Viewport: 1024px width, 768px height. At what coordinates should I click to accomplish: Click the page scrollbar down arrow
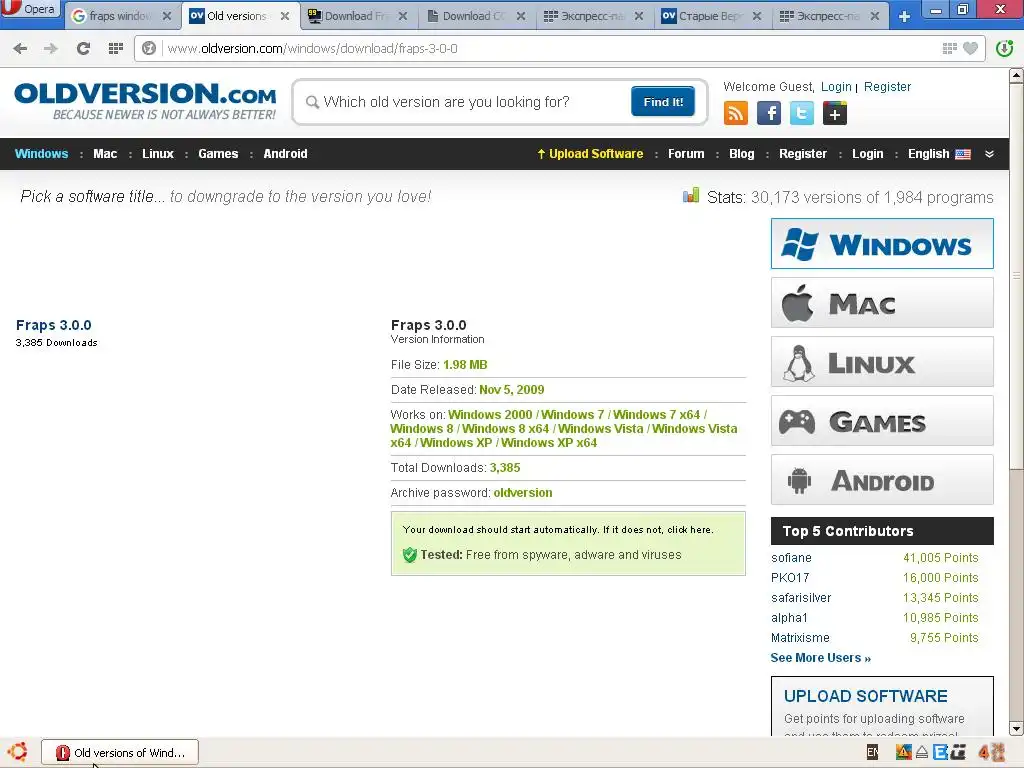pos(1016,728)
